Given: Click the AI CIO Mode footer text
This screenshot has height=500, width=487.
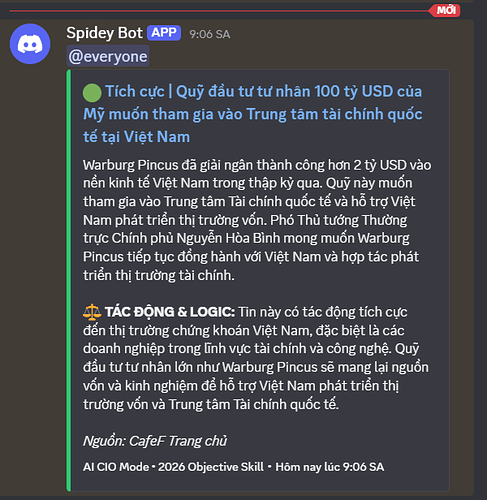Looking at the screenshot, I should (116, 467).
